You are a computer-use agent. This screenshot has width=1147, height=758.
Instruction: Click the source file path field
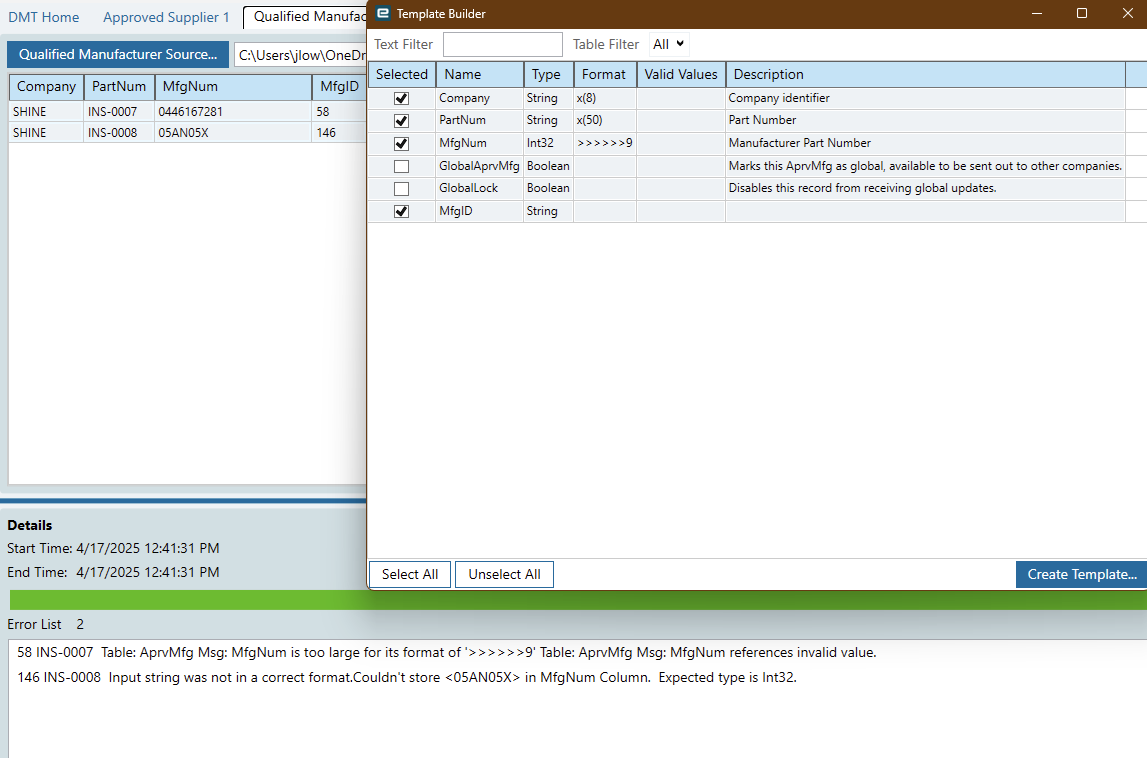click(x=301, y=55)
